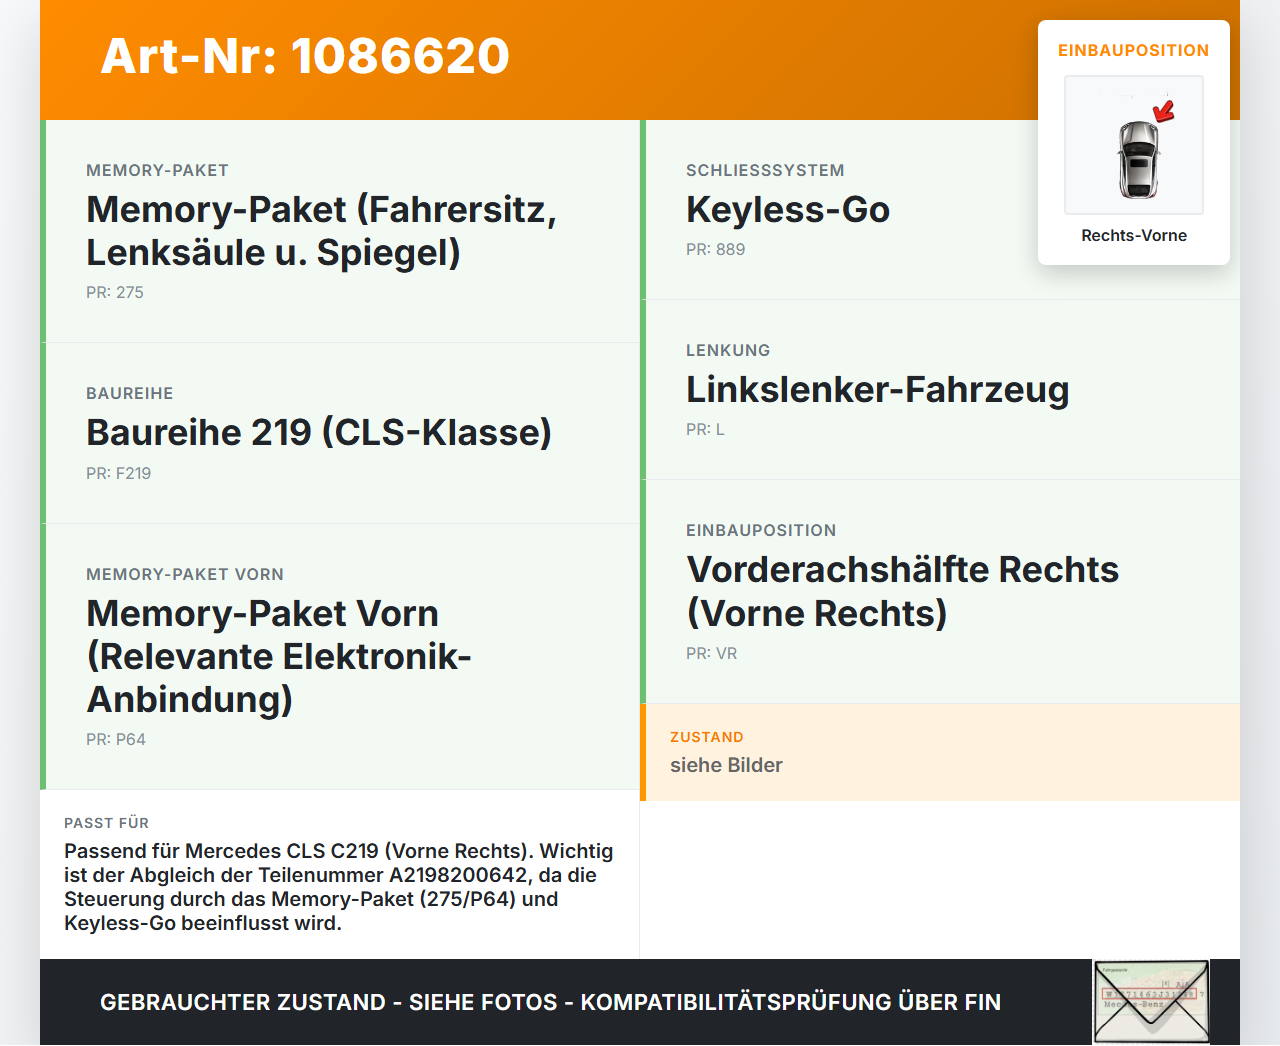Click the "PASST FÜR" label

click(107, 823)
